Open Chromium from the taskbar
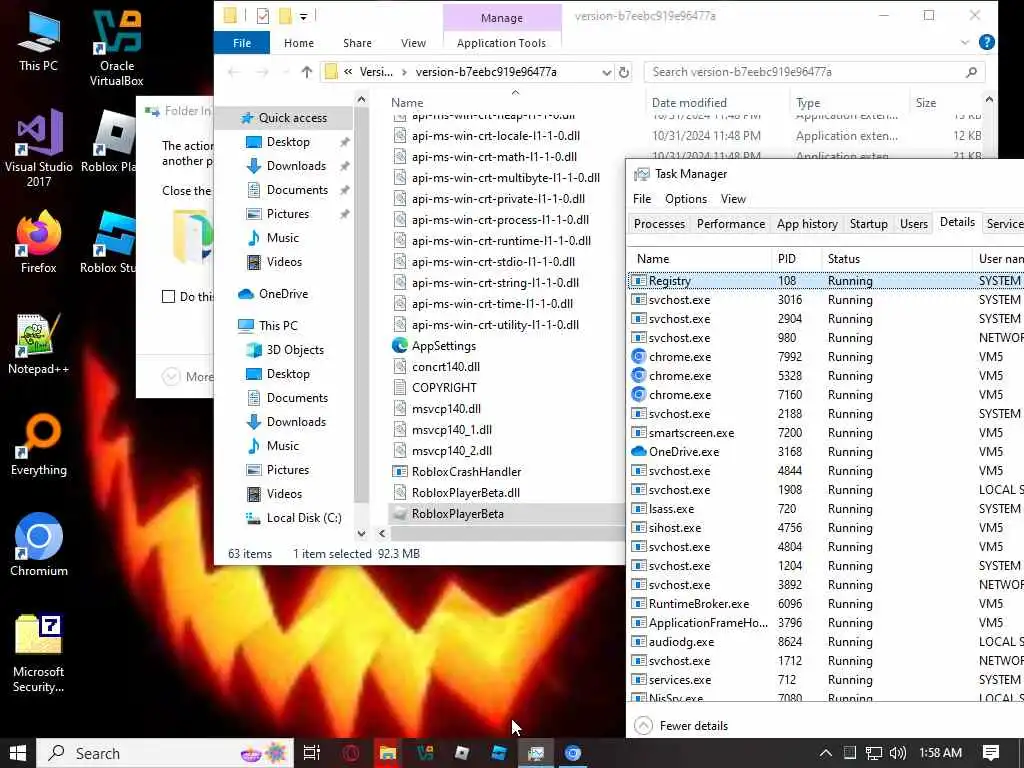1024x768 pixels. 573,753
